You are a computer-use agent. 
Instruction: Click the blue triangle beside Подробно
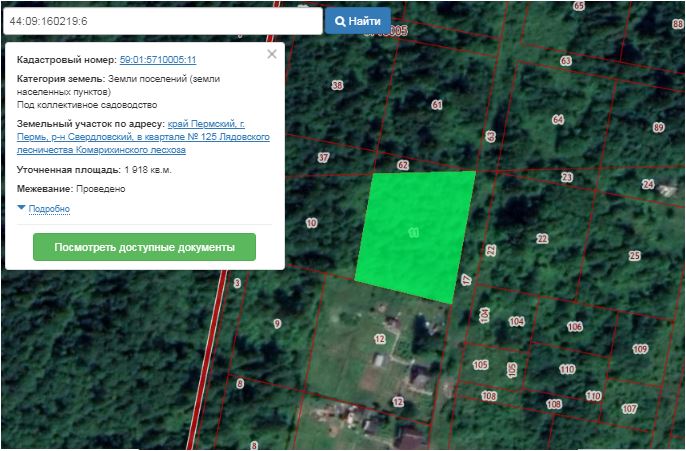[x=21, y=207]
